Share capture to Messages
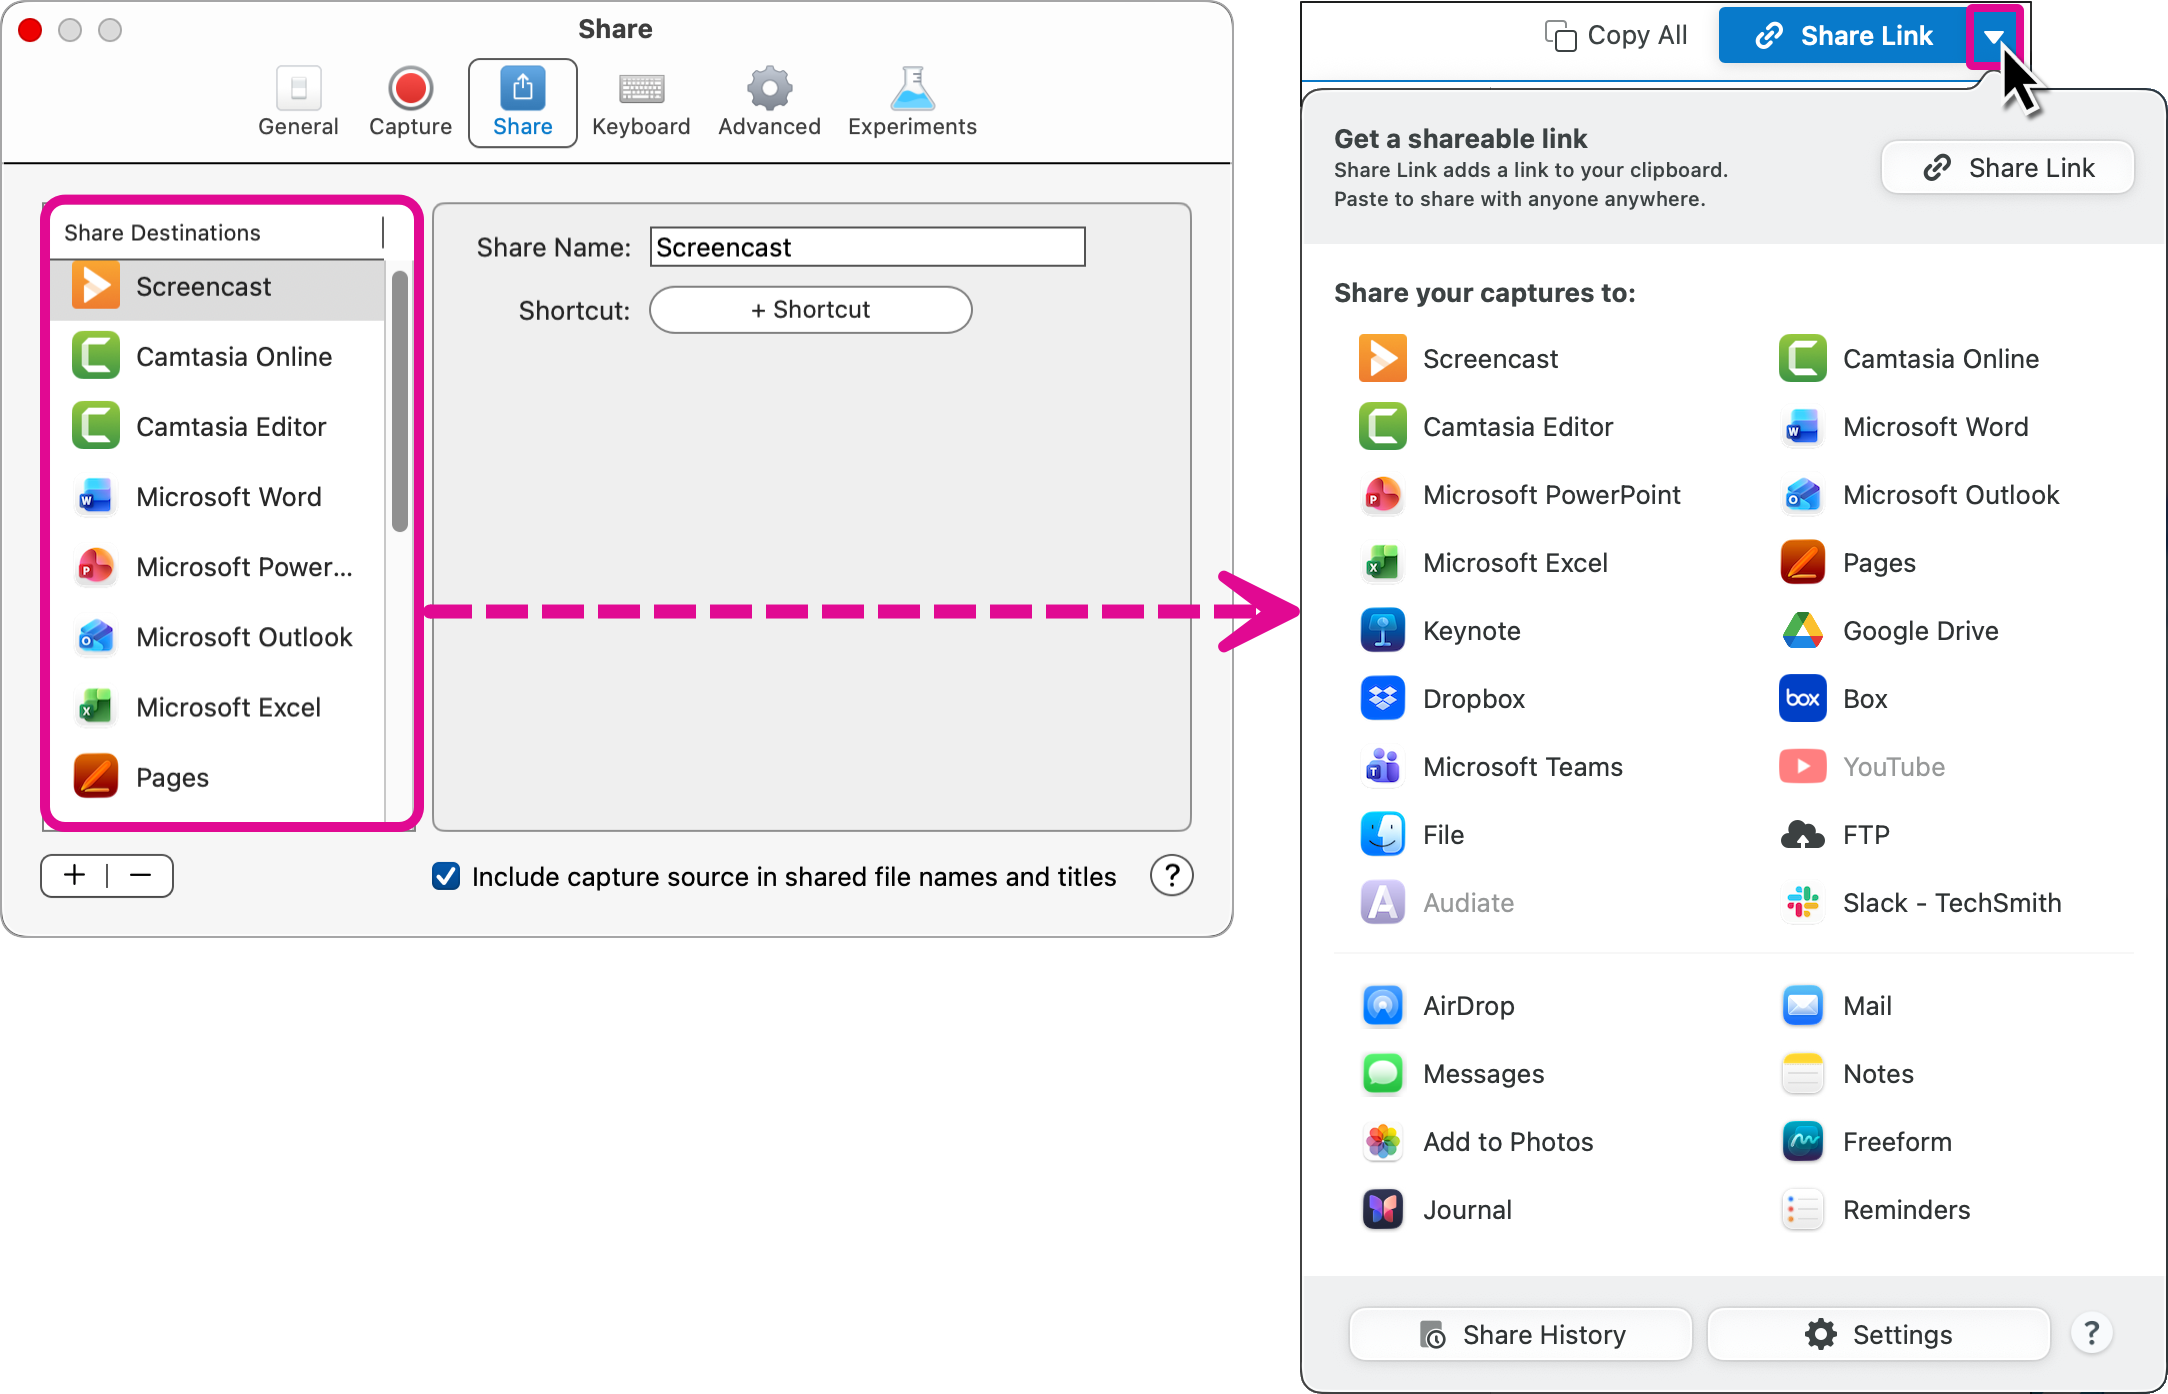This screenshot has height=1394, width=2168. (1452, 1074)
